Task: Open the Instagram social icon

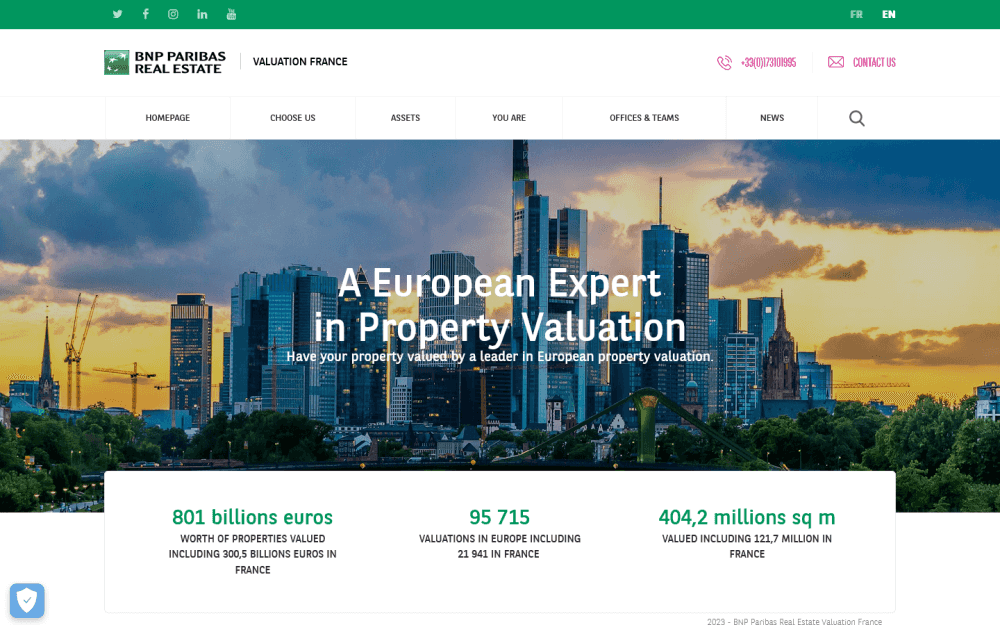Action: [173, 14]
